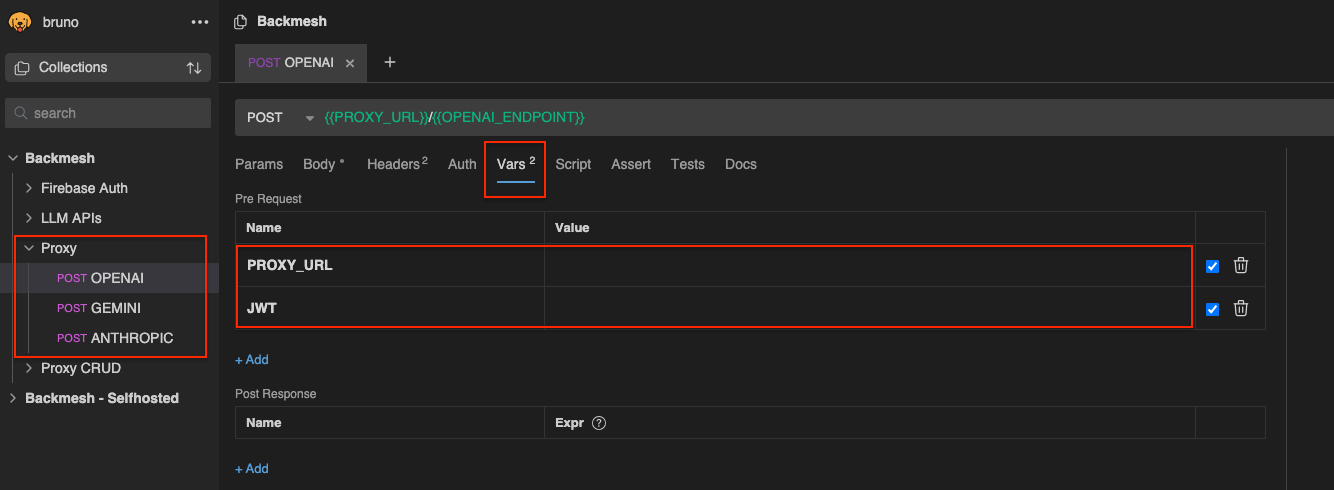Collapse the Proxy folder
The image size is (1334, 490).
coord(30,248)
